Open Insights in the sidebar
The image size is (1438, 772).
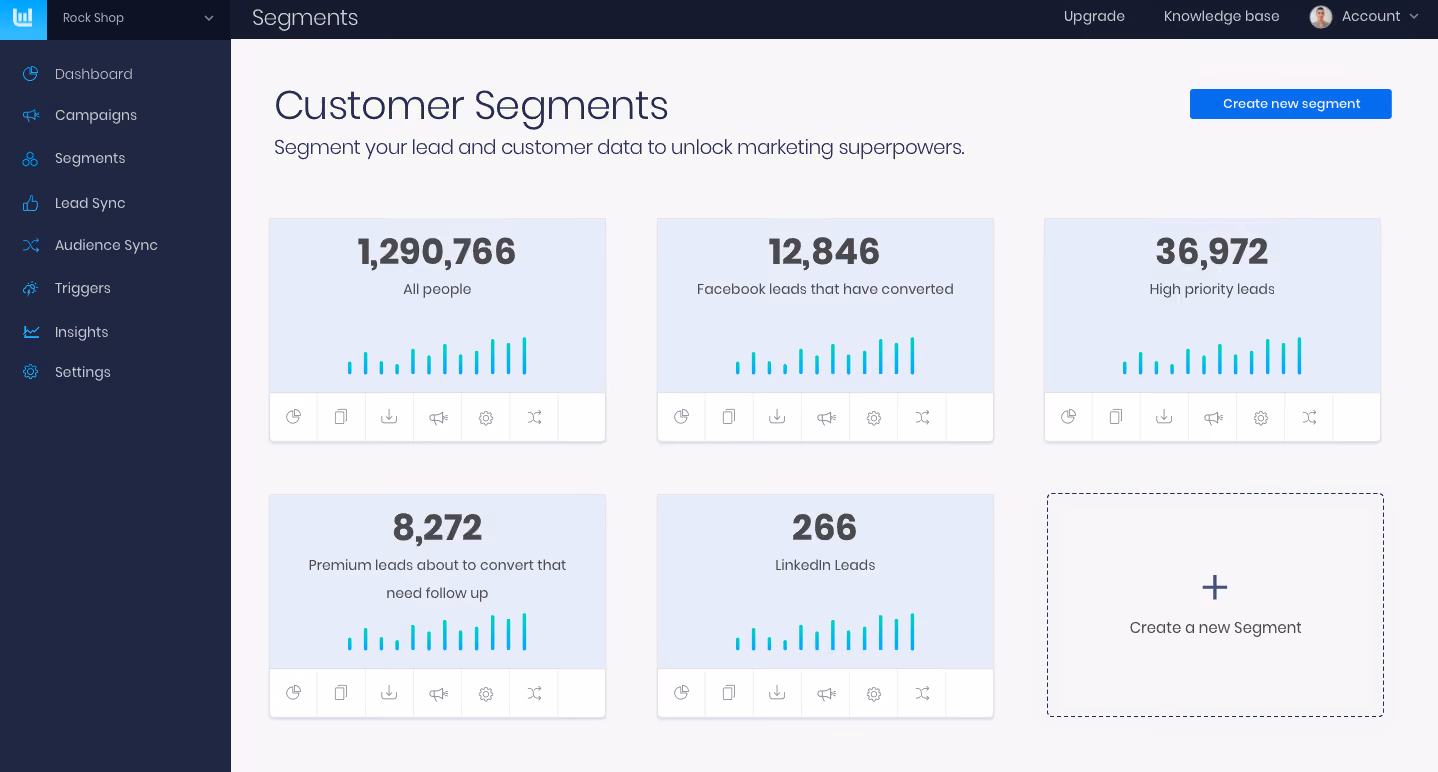click(x=81, y=332)
